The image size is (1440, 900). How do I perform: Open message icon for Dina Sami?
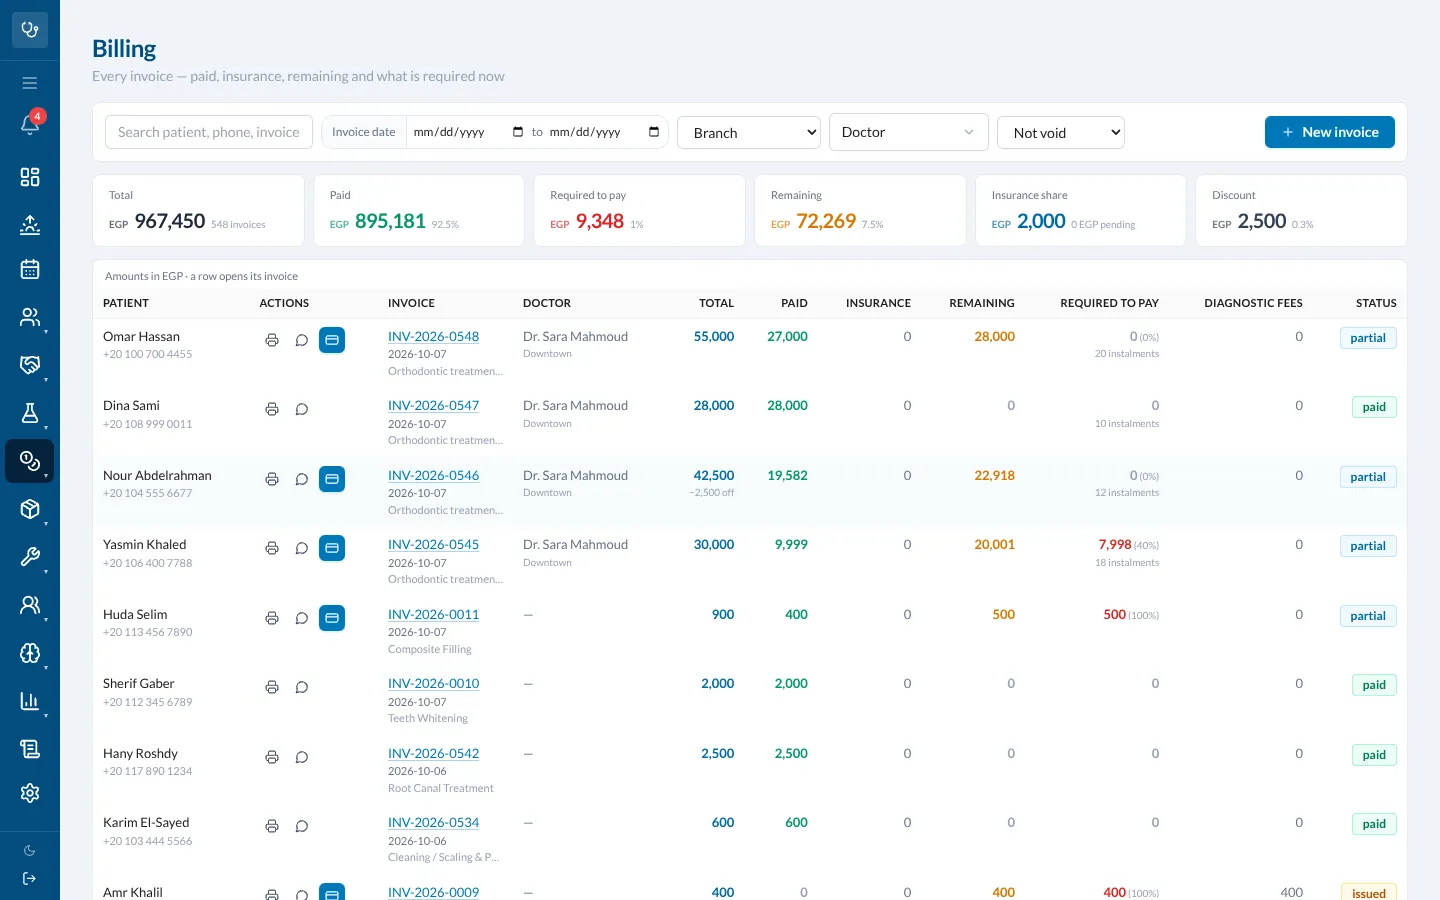point(301,409)
